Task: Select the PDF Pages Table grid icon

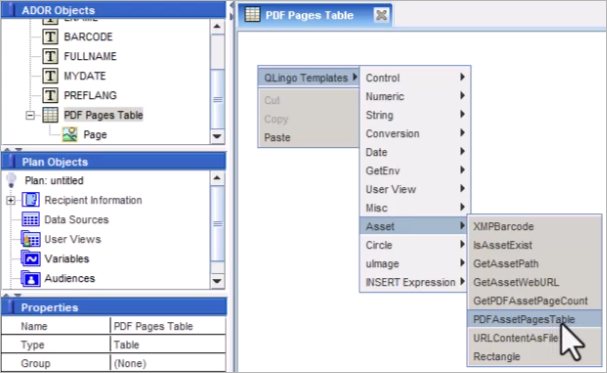Action: click(50, 115)
